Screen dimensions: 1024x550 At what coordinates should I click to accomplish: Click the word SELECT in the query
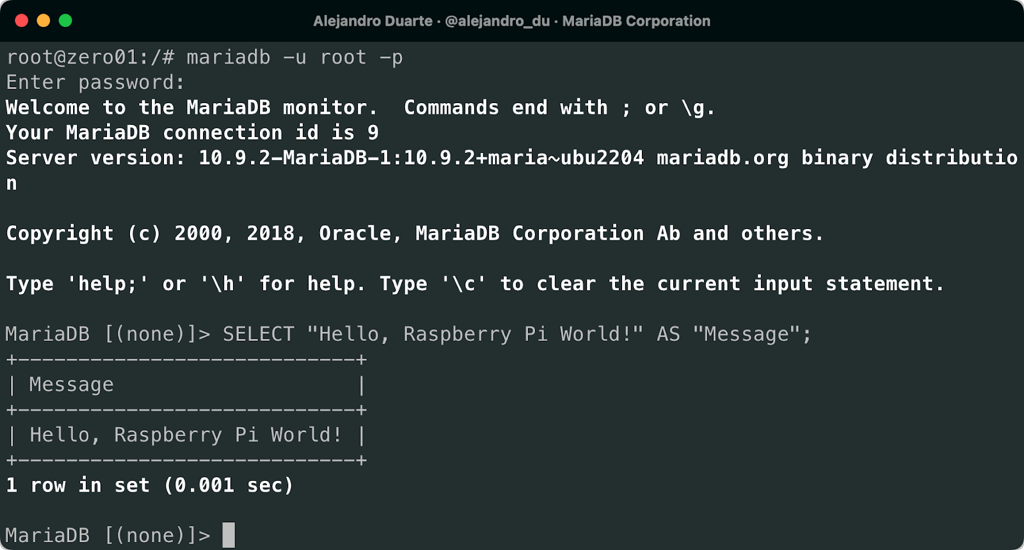click(258, 334)
